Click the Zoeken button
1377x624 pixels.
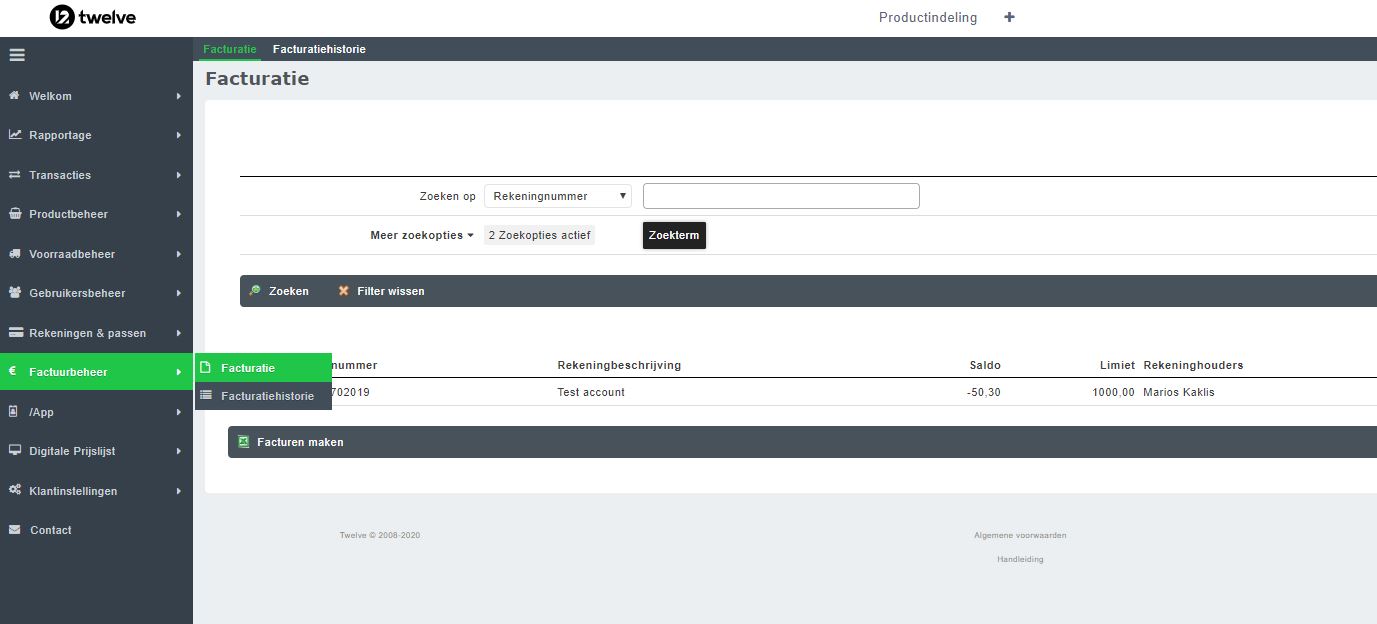click(x=279, y=291)
